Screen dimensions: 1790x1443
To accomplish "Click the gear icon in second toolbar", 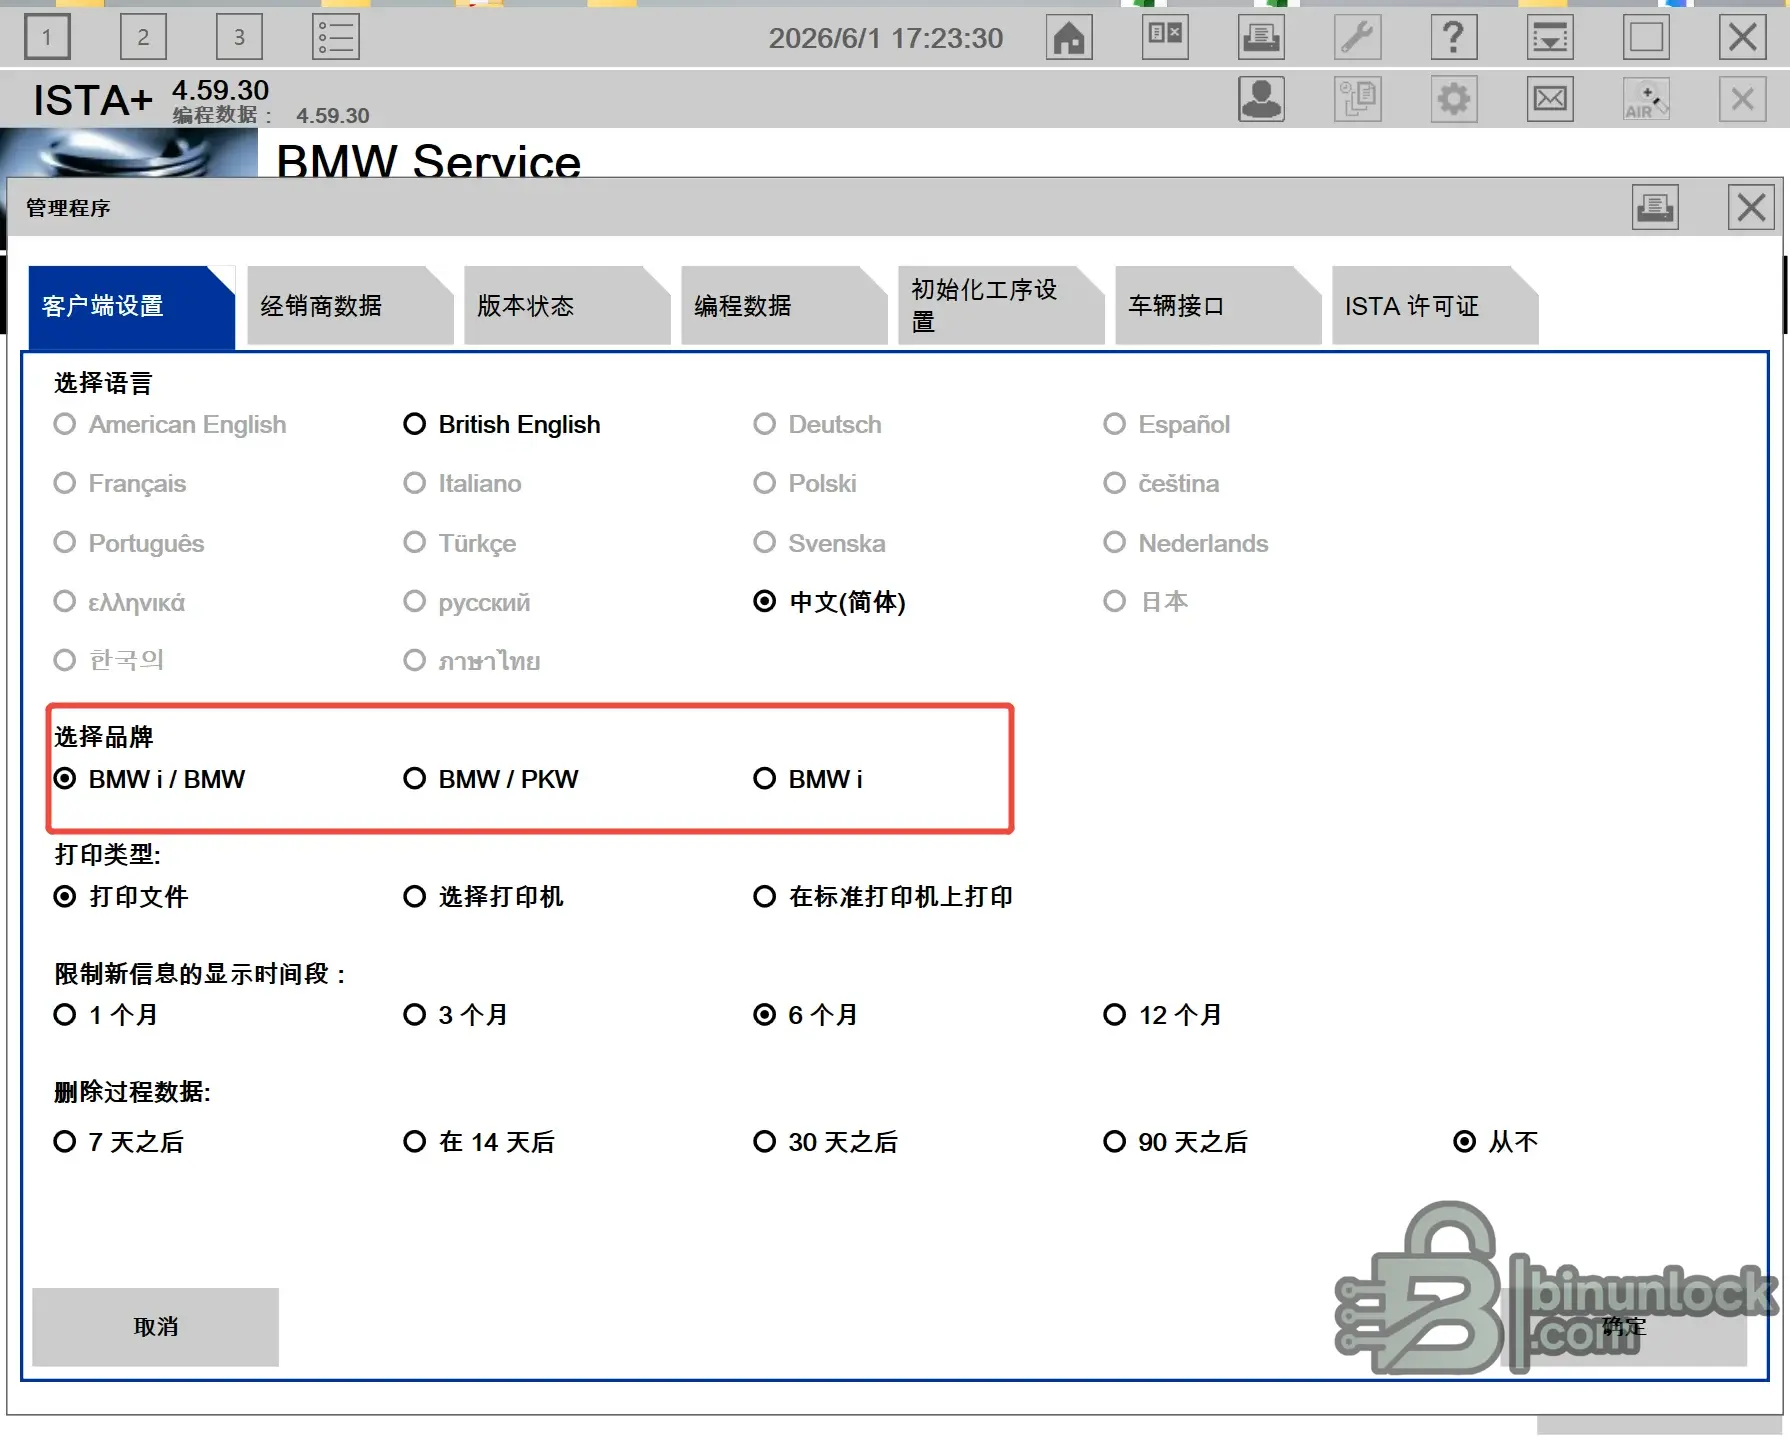I will tap(1454, 99).
